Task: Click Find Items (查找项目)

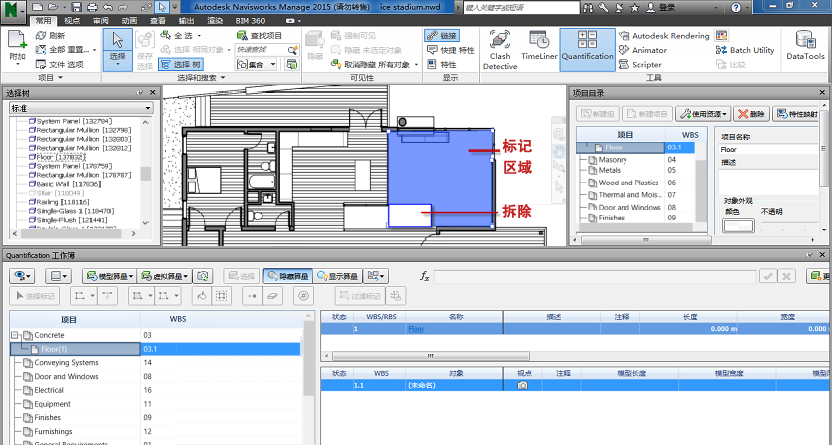Action: (260, 36)
